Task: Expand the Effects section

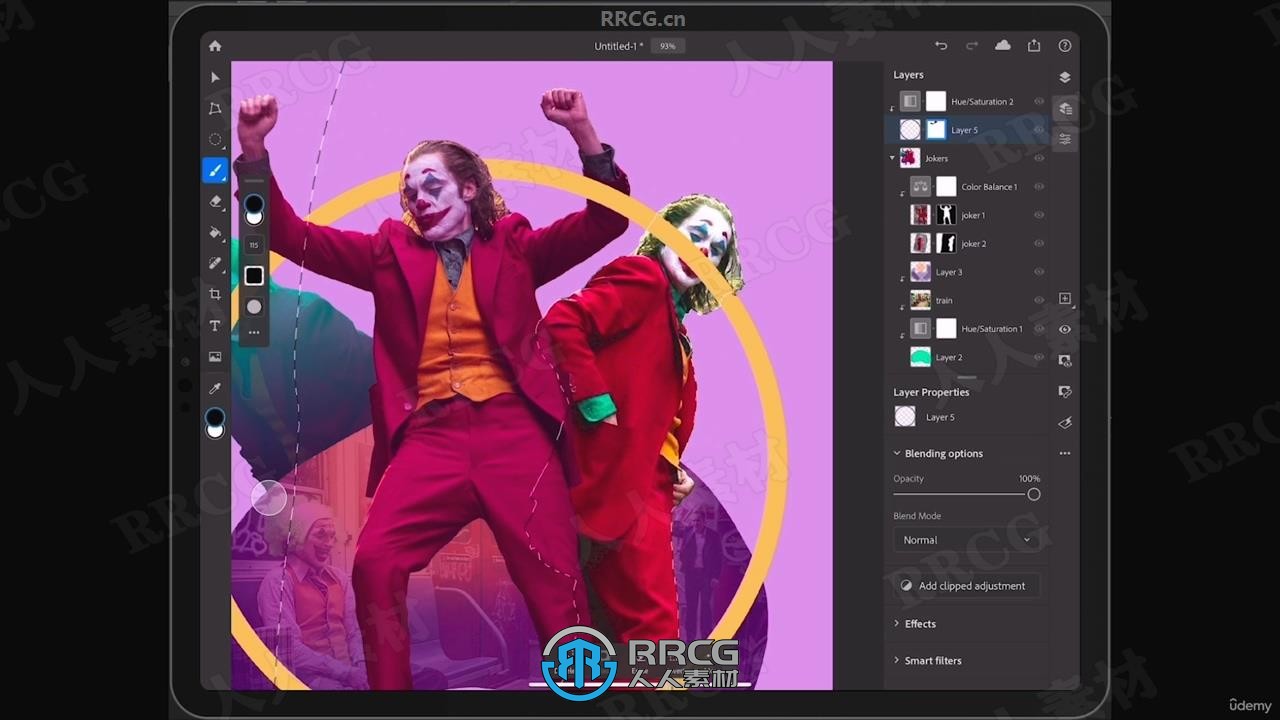Action: click(897, 624)
